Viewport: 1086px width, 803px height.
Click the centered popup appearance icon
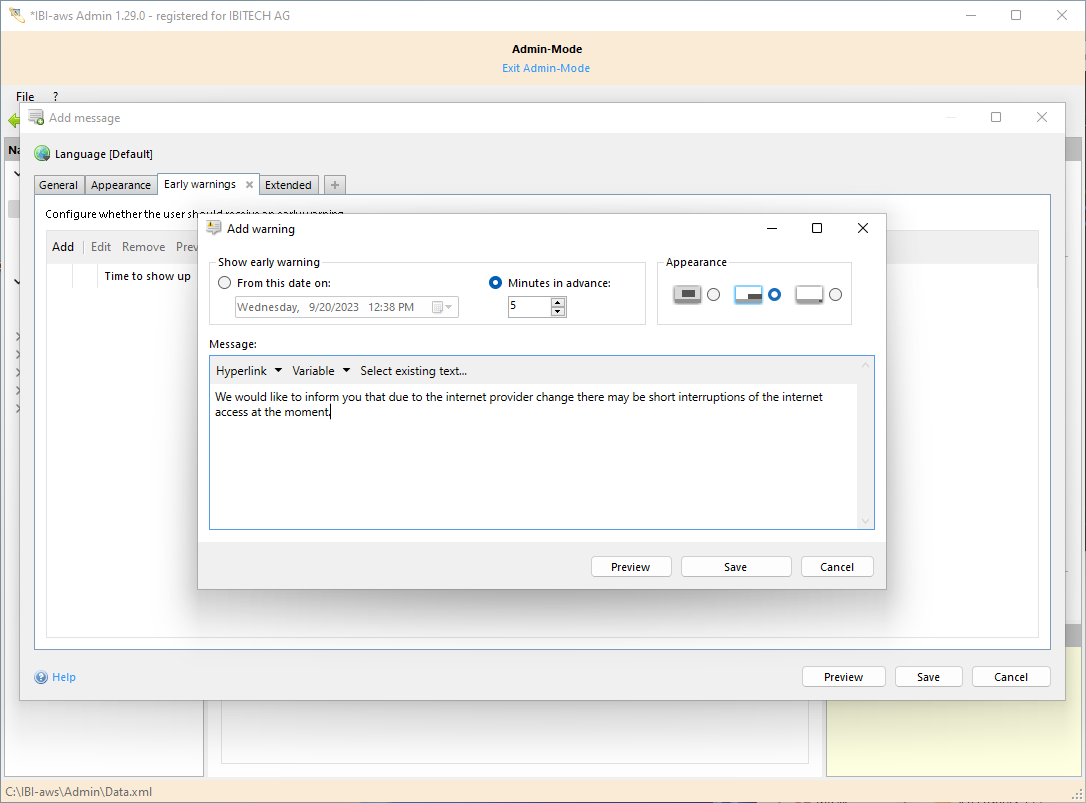687,294
